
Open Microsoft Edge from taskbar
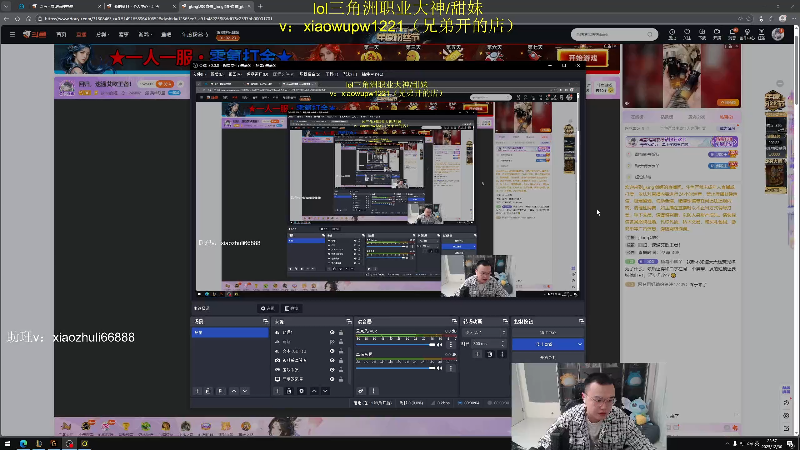(x=23, y=444)
